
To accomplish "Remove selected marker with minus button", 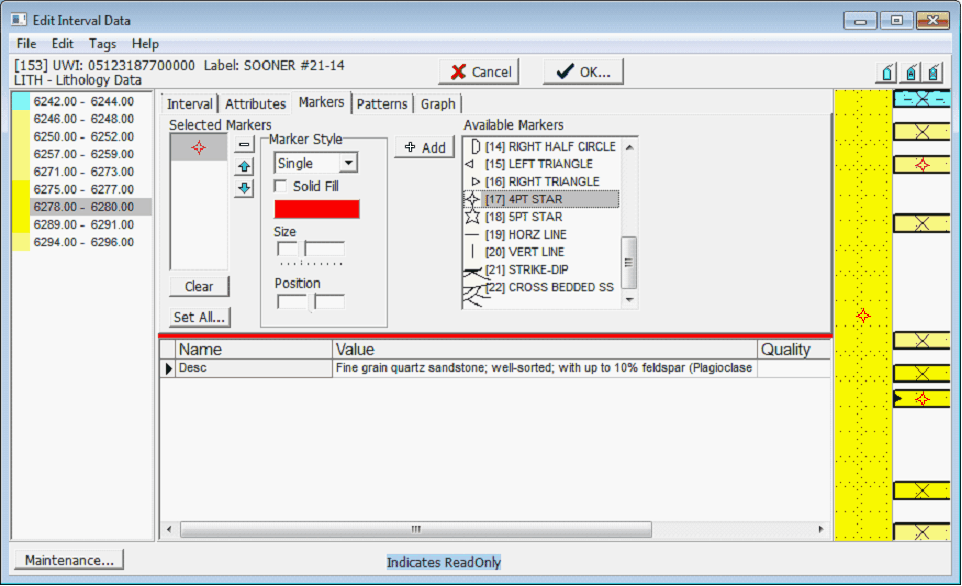I will [244, 144].
